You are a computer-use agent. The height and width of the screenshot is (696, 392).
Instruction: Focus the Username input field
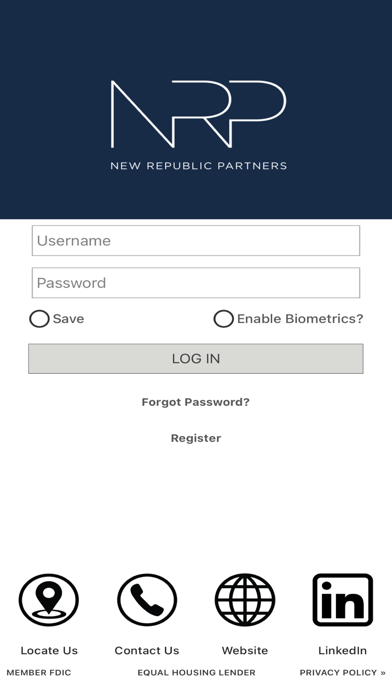coord(196,241)
